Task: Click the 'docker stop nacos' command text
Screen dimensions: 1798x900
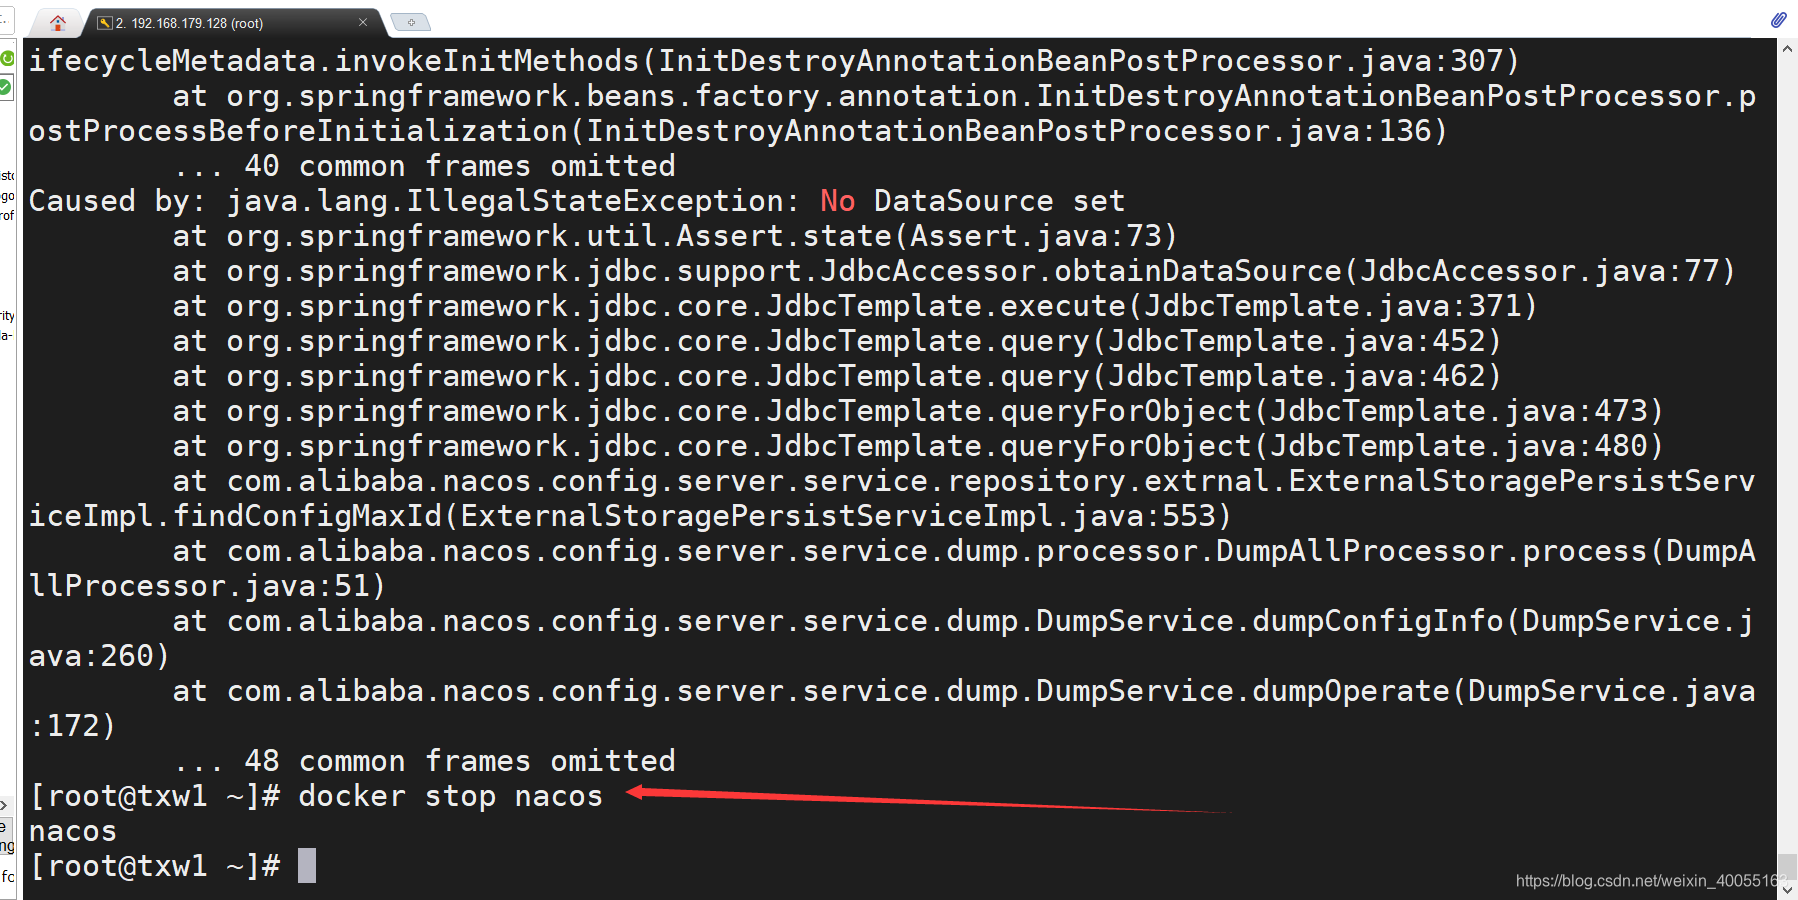Action: pos(451,796)
